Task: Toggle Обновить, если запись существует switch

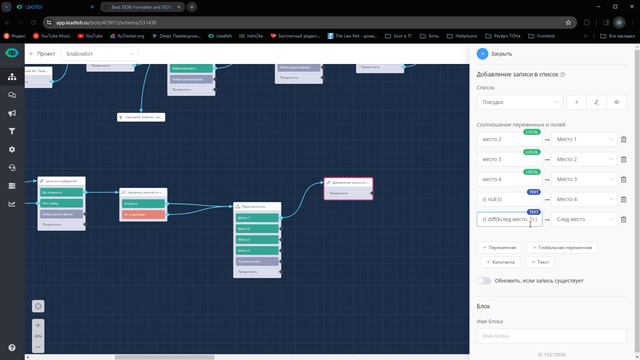Action: pos(484,281)
